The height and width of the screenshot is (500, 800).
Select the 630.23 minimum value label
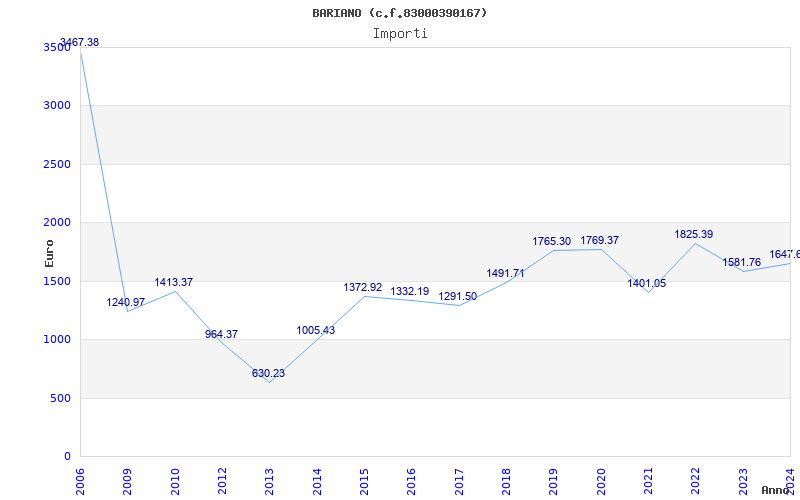[268, 373]
